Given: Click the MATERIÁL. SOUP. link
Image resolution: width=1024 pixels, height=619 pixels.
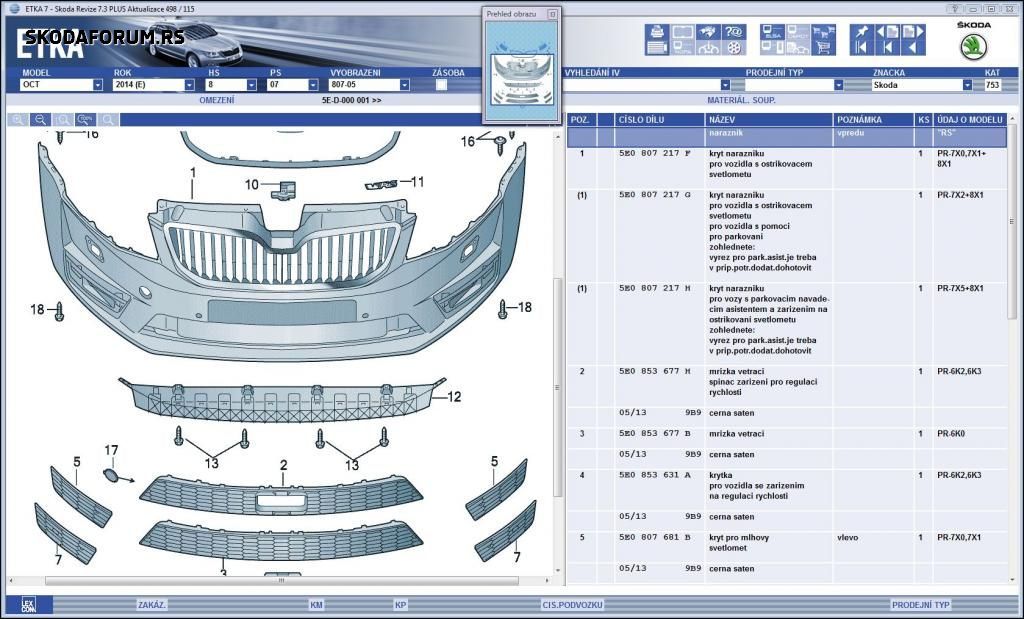Looking at the screenshot, I should point(741,101).
